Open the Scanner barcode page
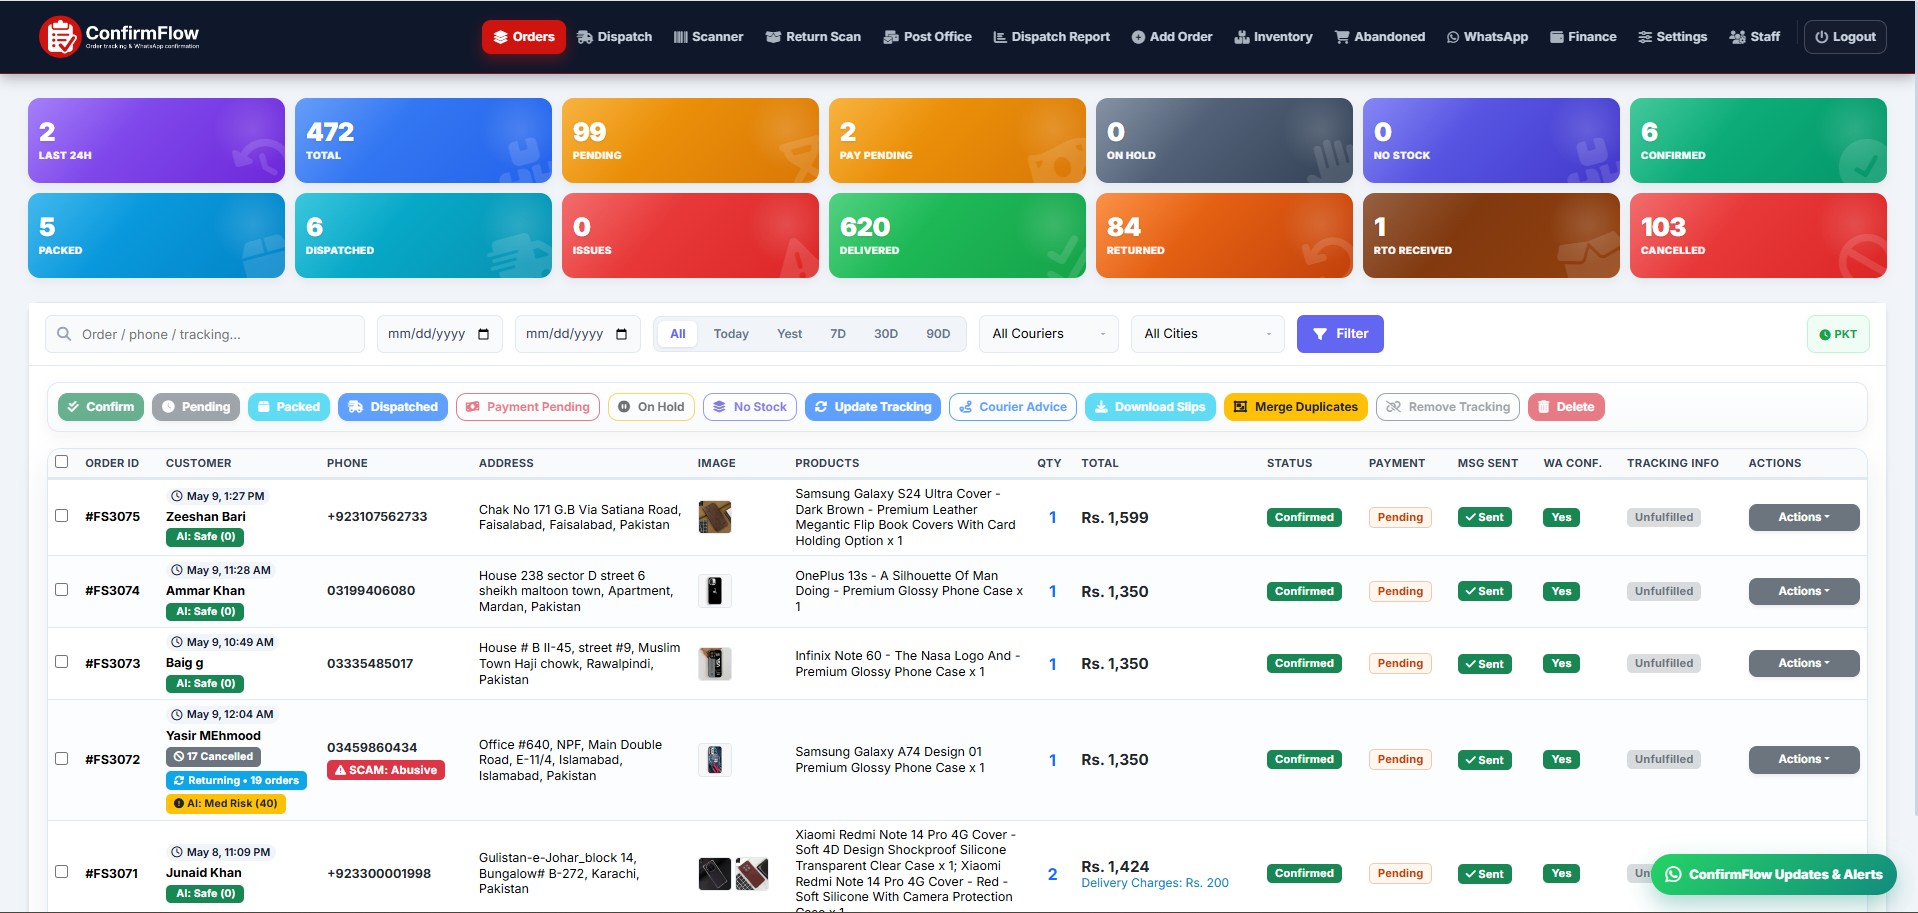This screenshot has width=1918, height=913. point(708,37)
